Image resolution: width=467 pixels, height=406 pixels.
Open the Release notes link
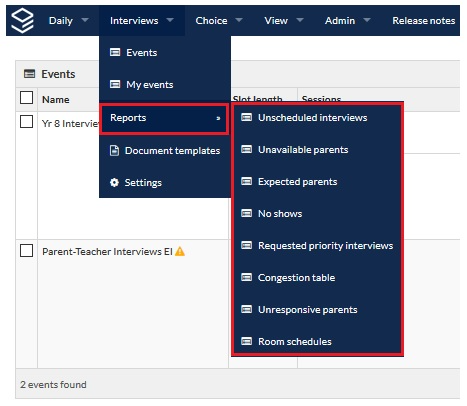[423, 20]
